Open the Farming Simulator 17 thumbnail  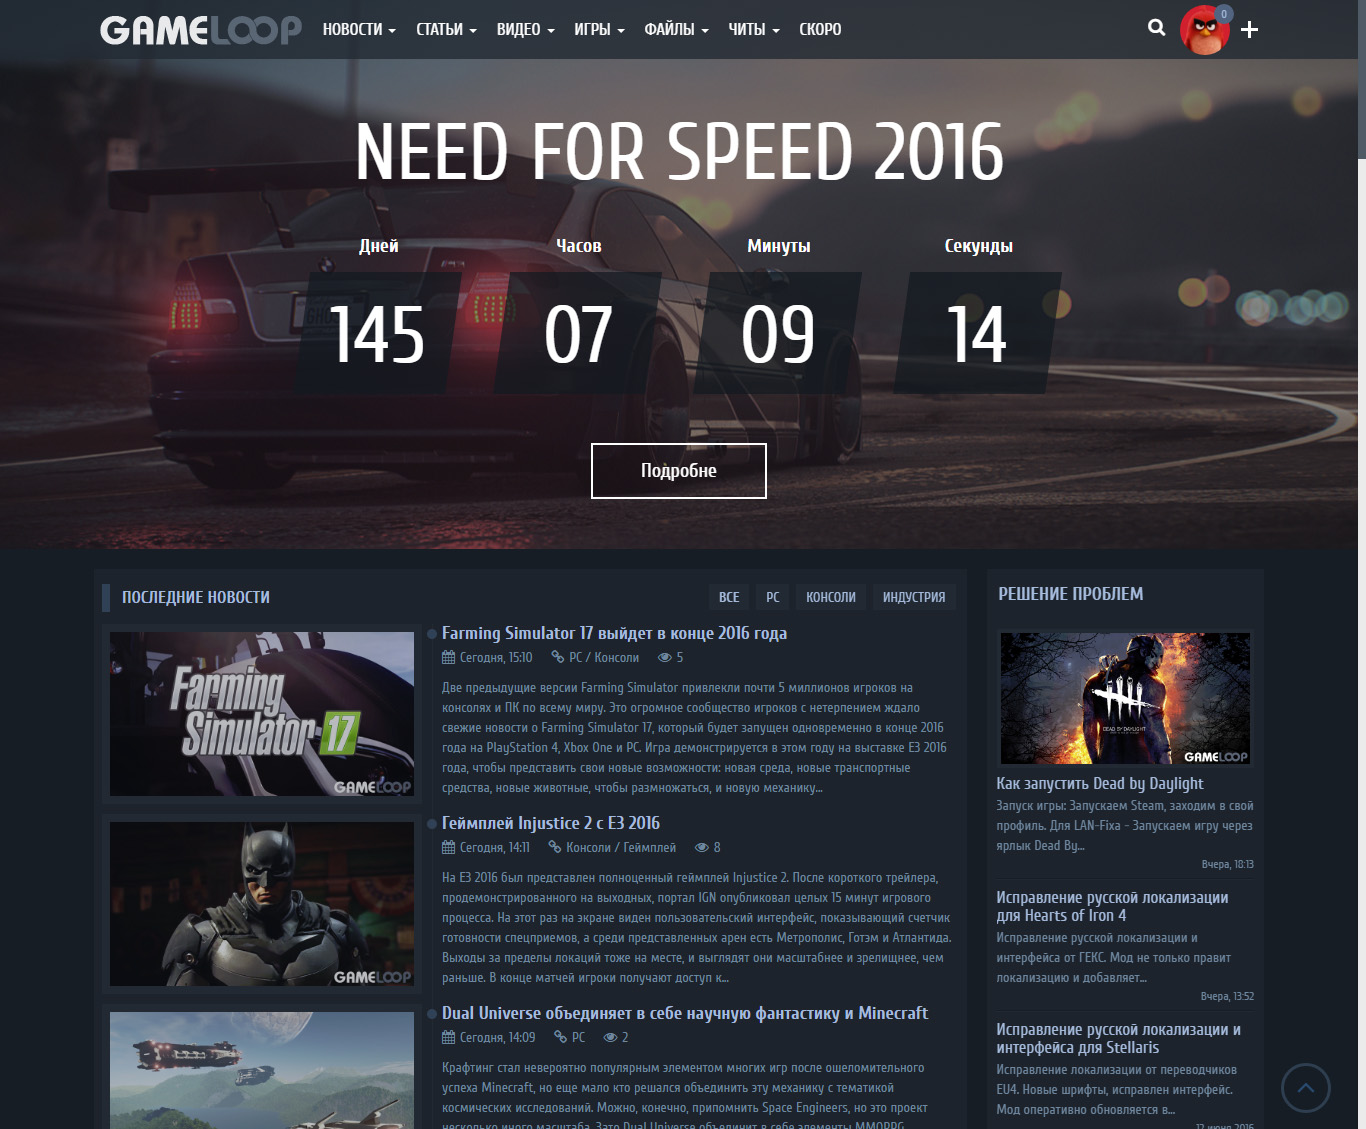pyautogui.click(x=262, y=714)
